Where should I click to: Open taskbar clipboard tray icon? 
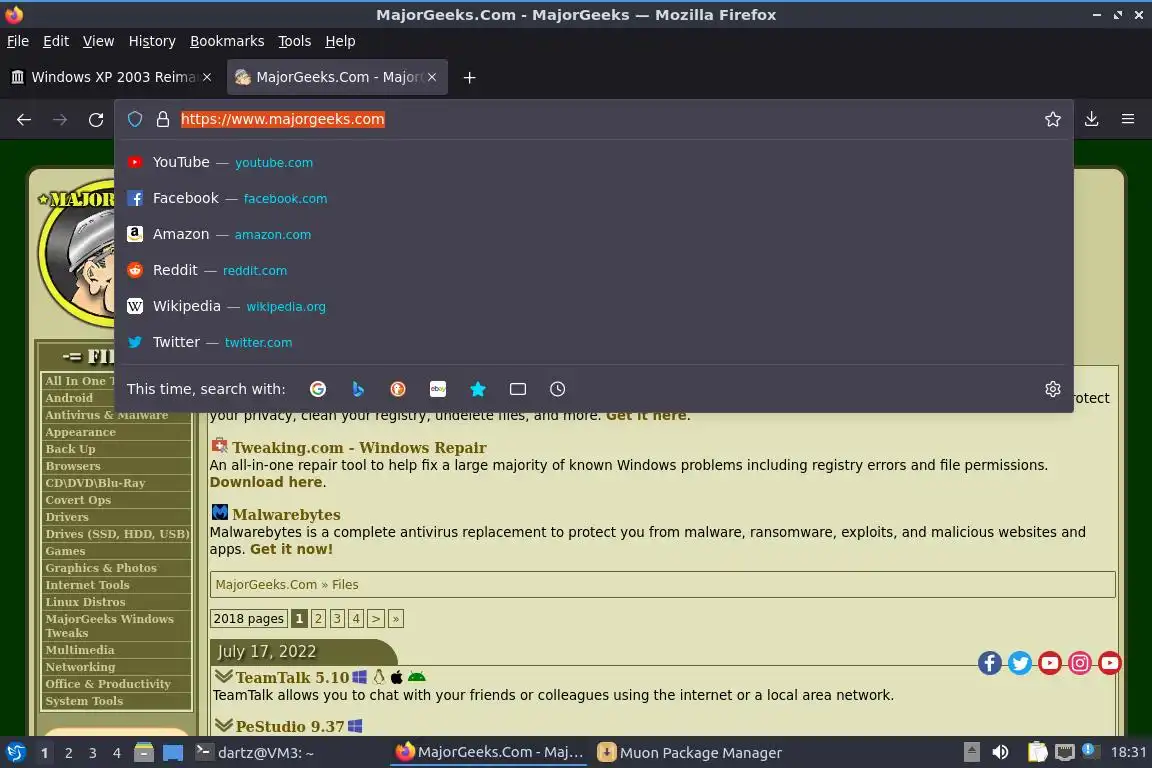pyautogui.click(x=1037, y=752)
